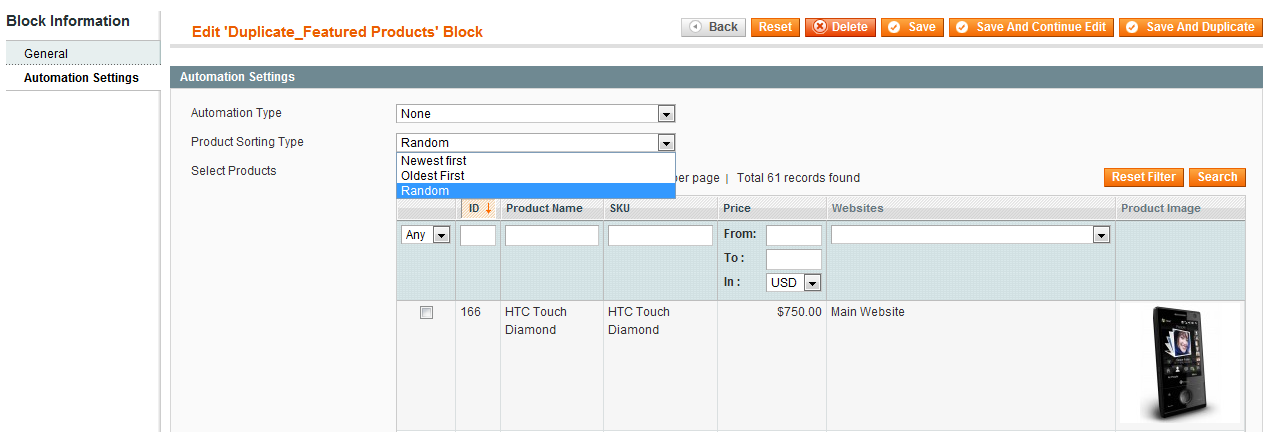Select 'Random' in sorting list
The image size is (1268, 432).
pyautogui.click(x=536, y=191)
